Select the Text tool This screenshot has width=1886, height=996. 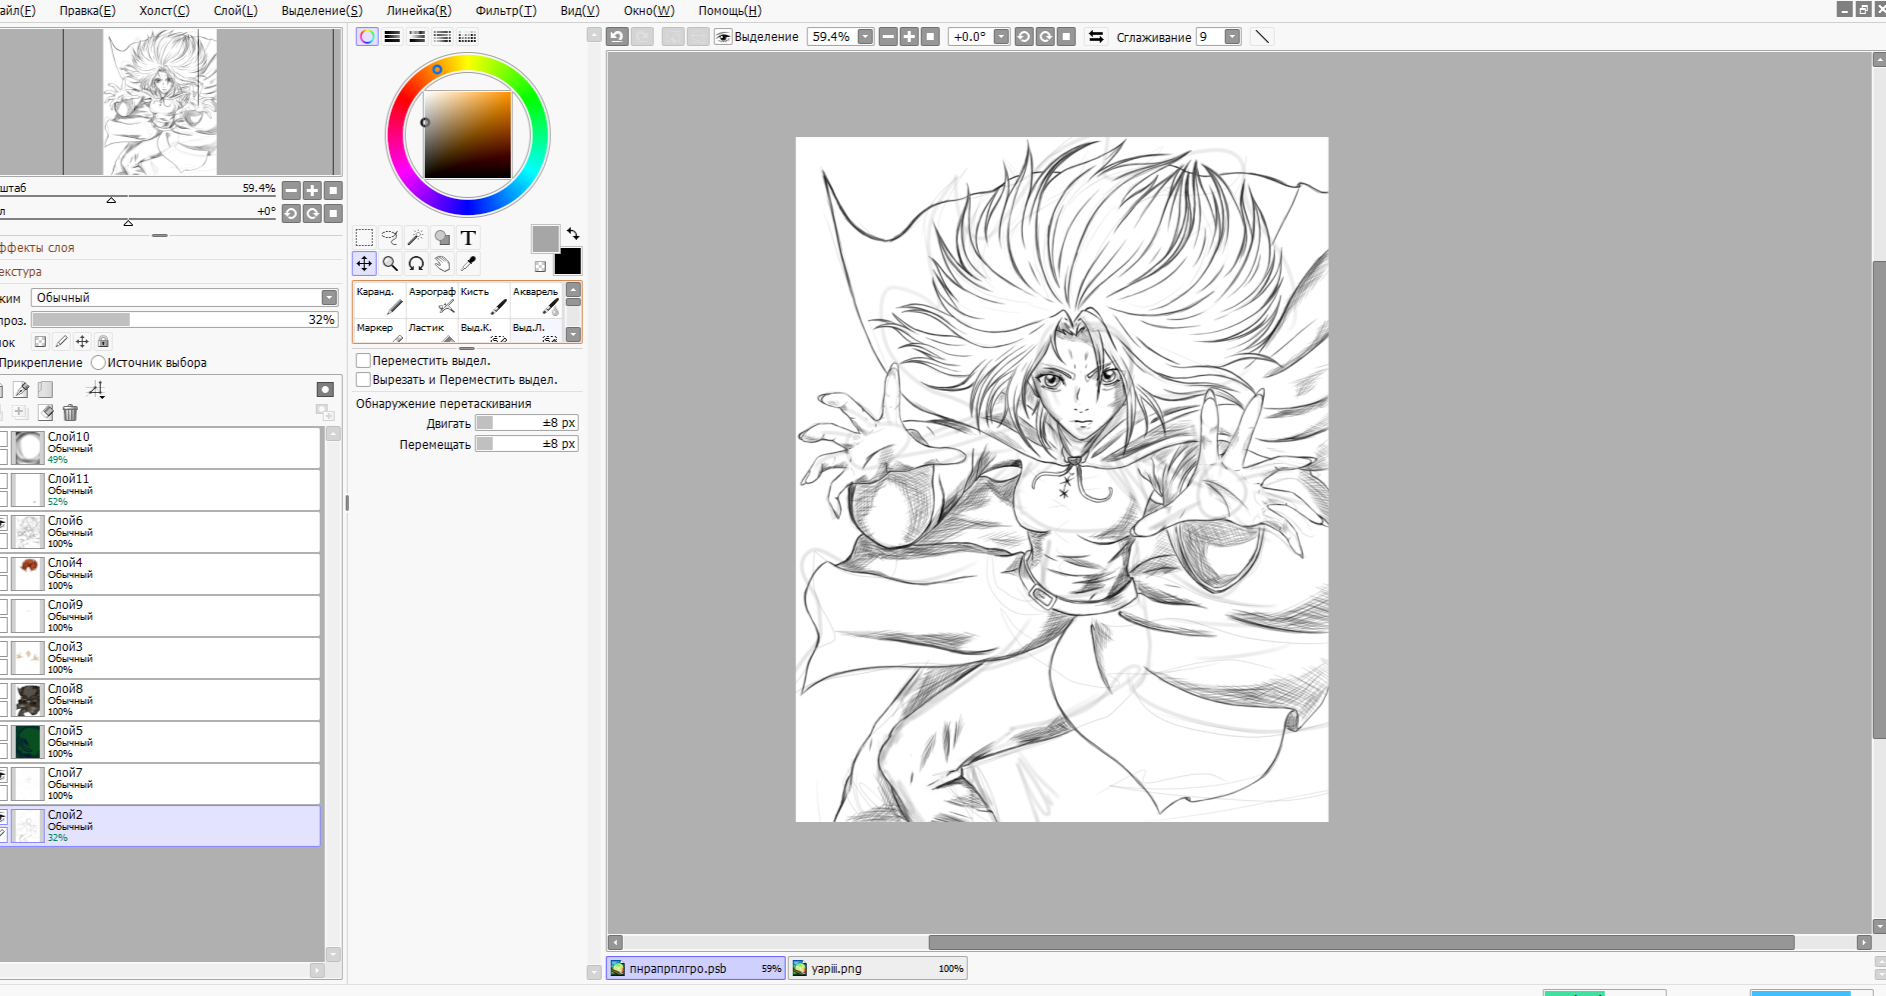point(468,238)
